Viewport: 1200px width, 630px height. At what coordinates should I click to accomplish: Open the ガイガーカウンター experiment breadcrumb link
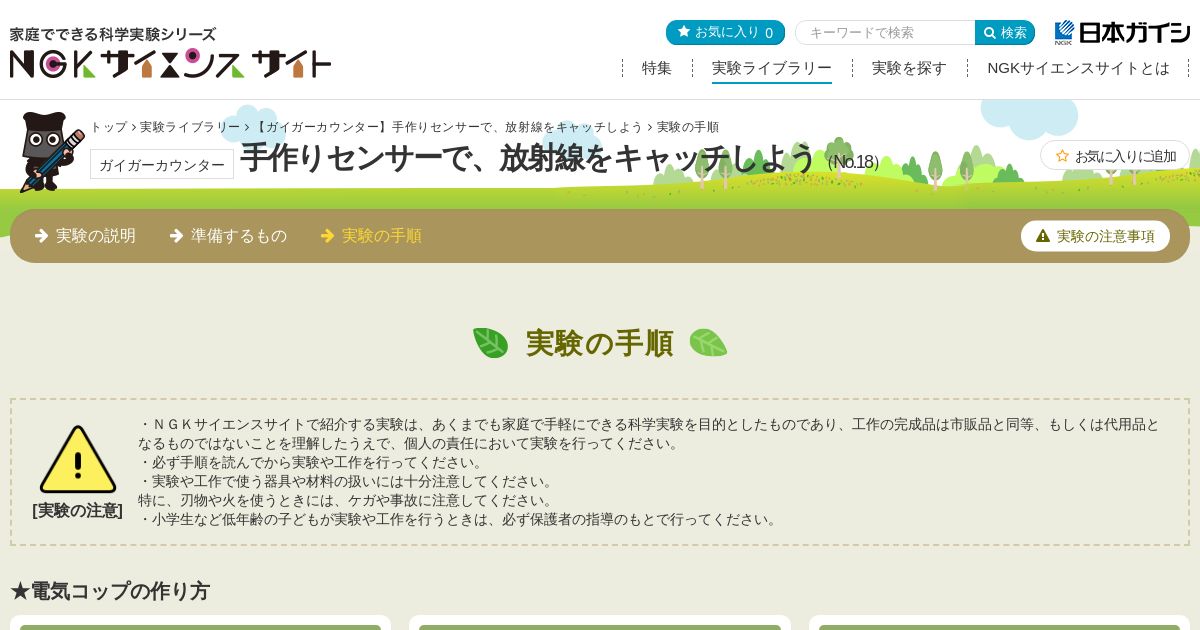(448, 127)
